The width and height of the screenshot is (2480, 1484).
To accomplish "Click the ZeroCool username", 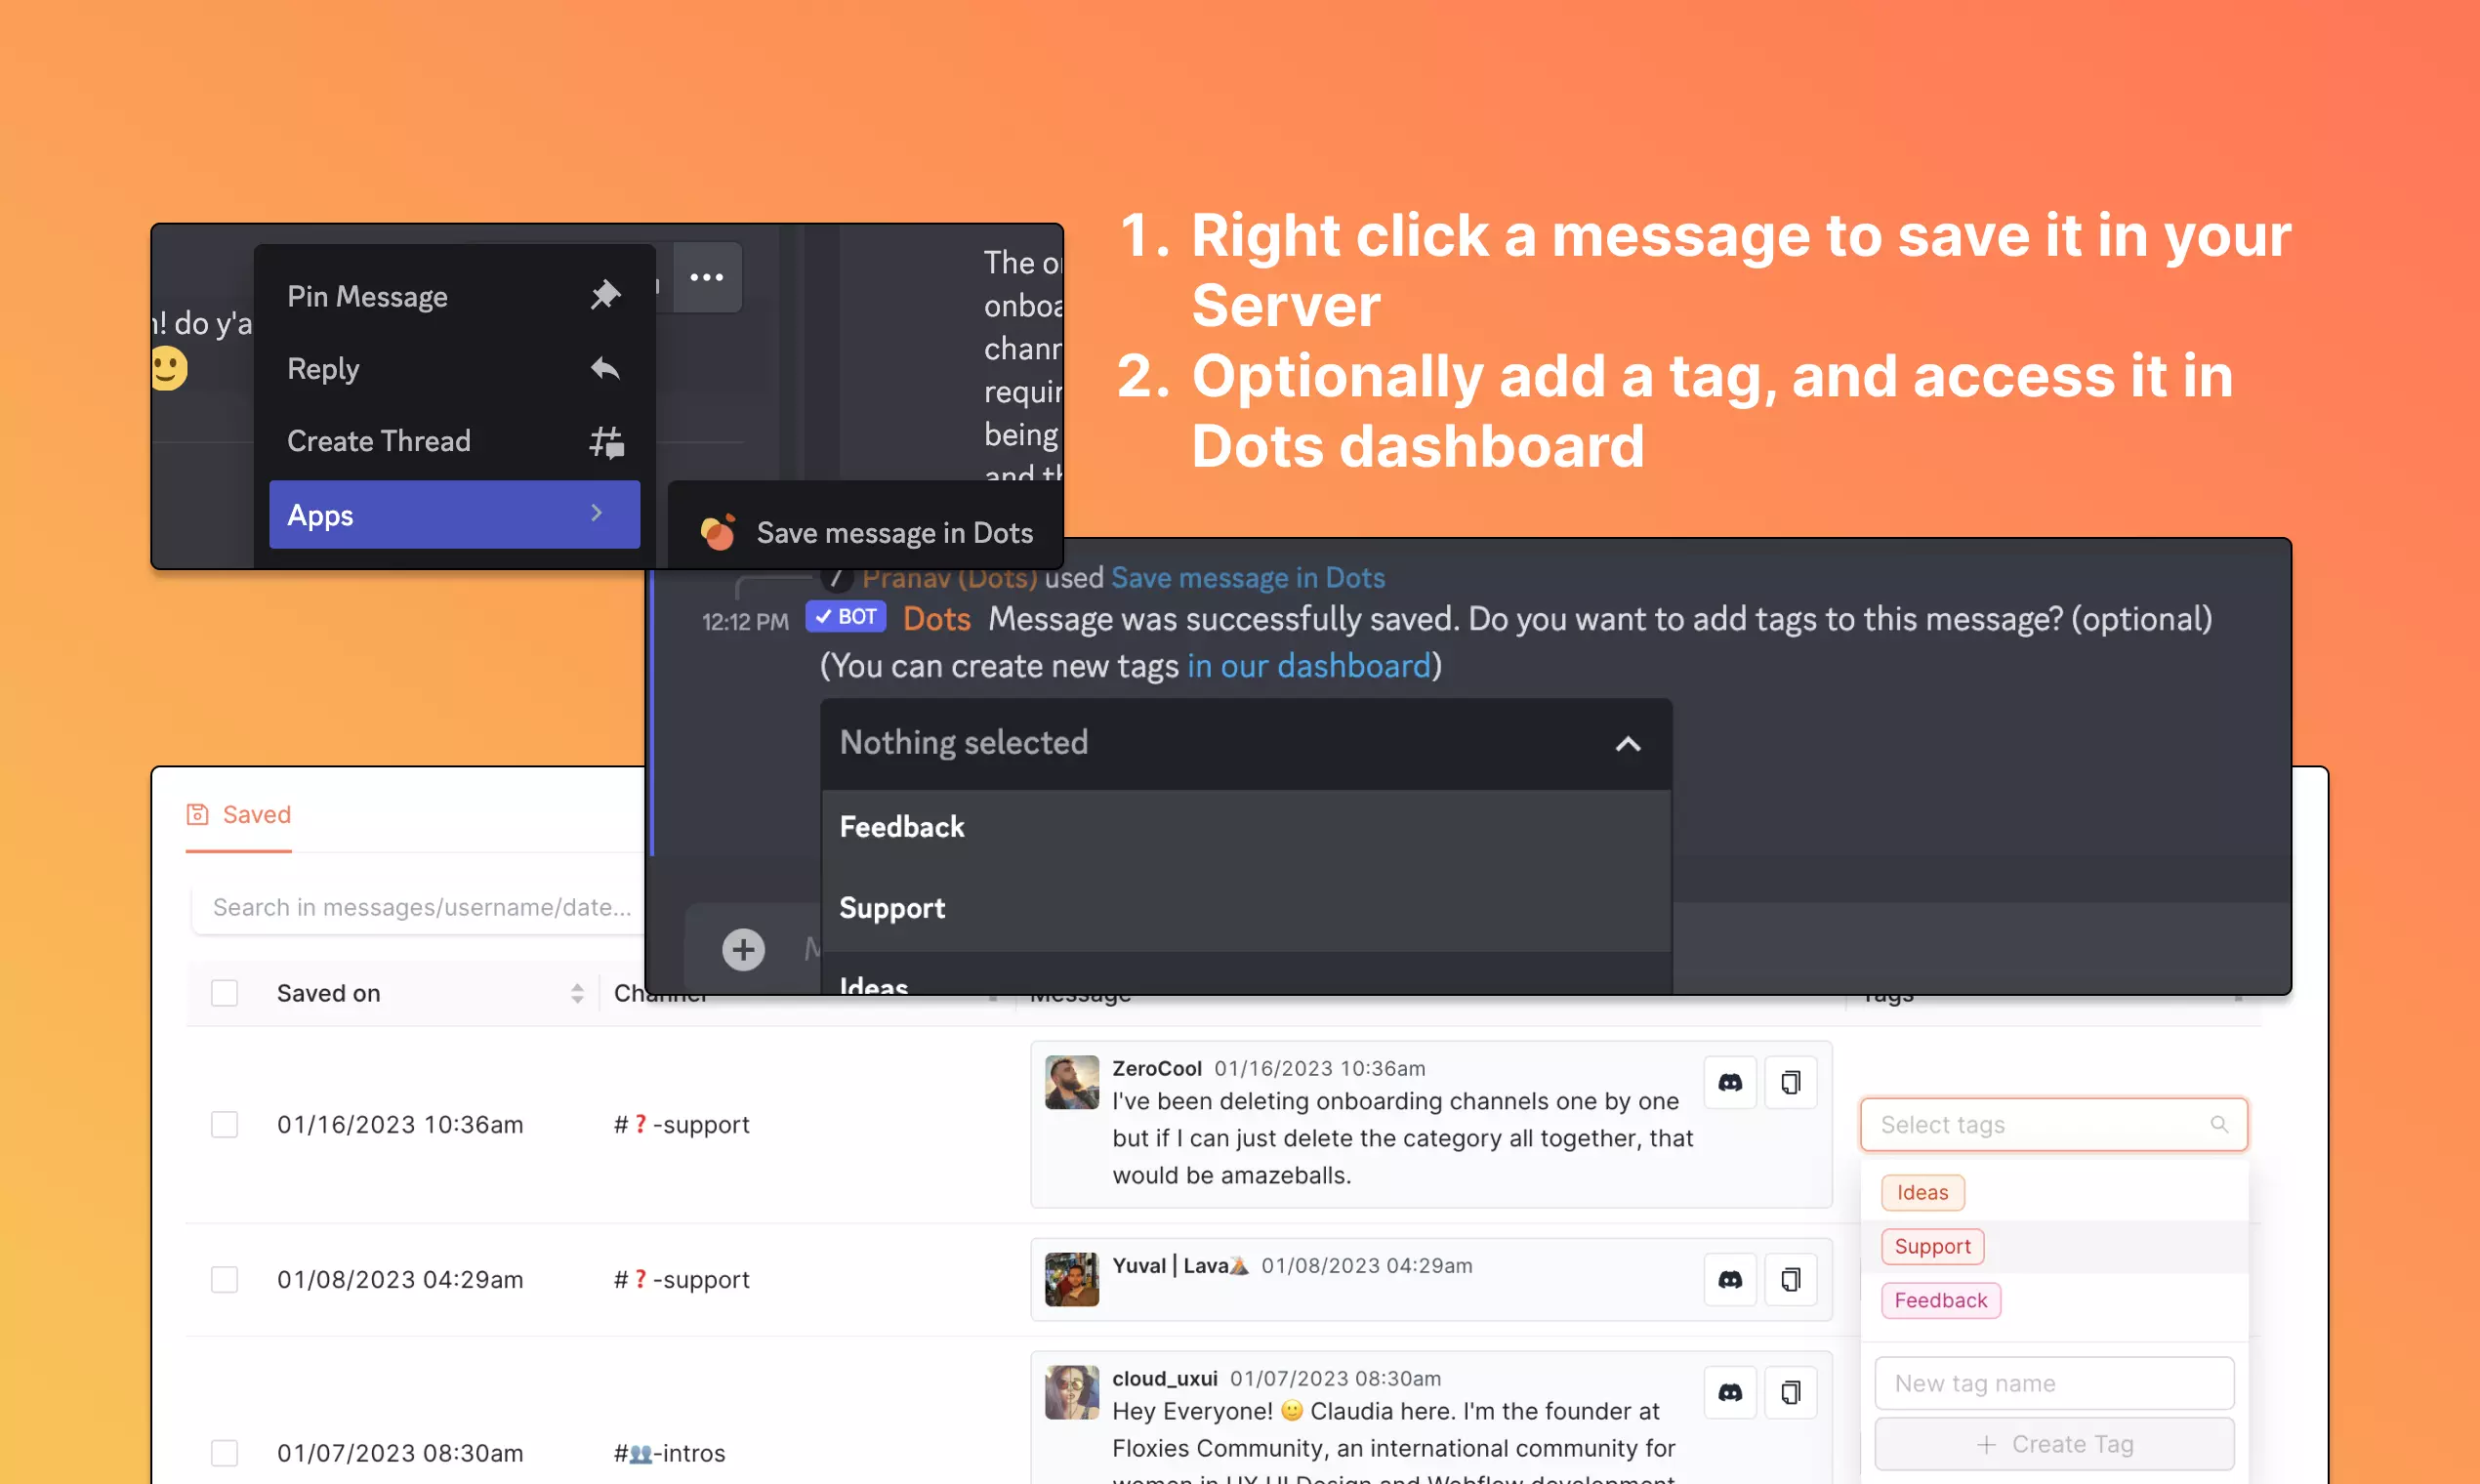I will [x=1156, y=1068].
